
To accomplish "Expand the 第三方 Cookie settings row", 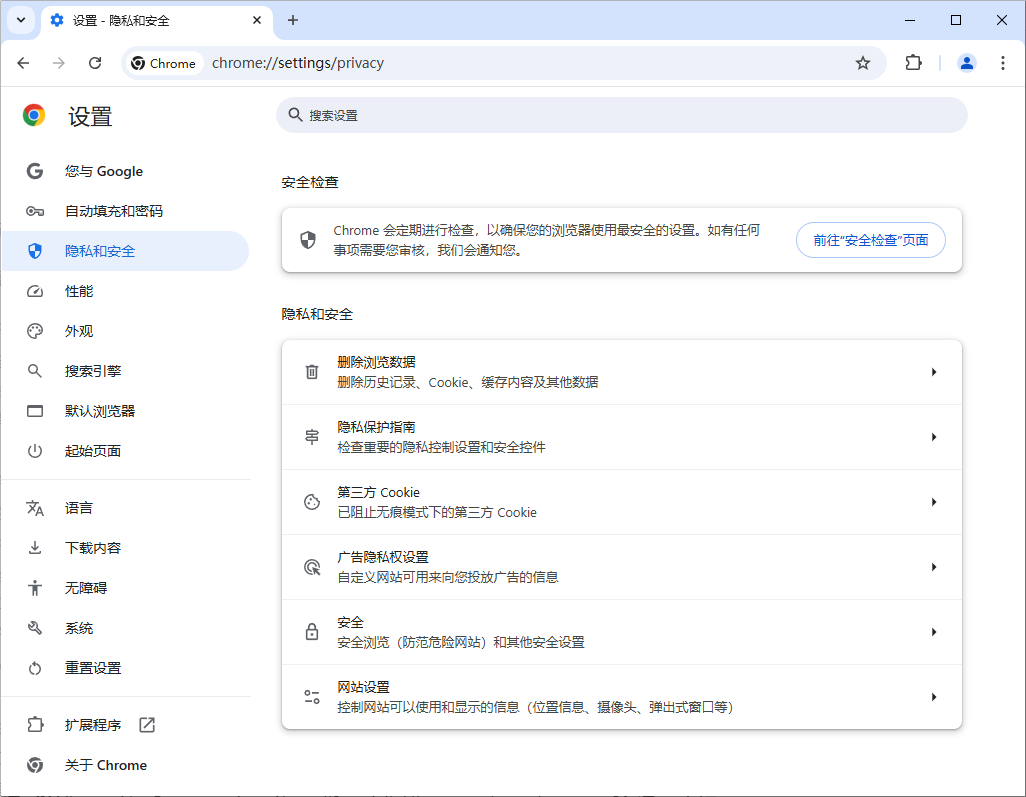I will [x=935, y=501].
